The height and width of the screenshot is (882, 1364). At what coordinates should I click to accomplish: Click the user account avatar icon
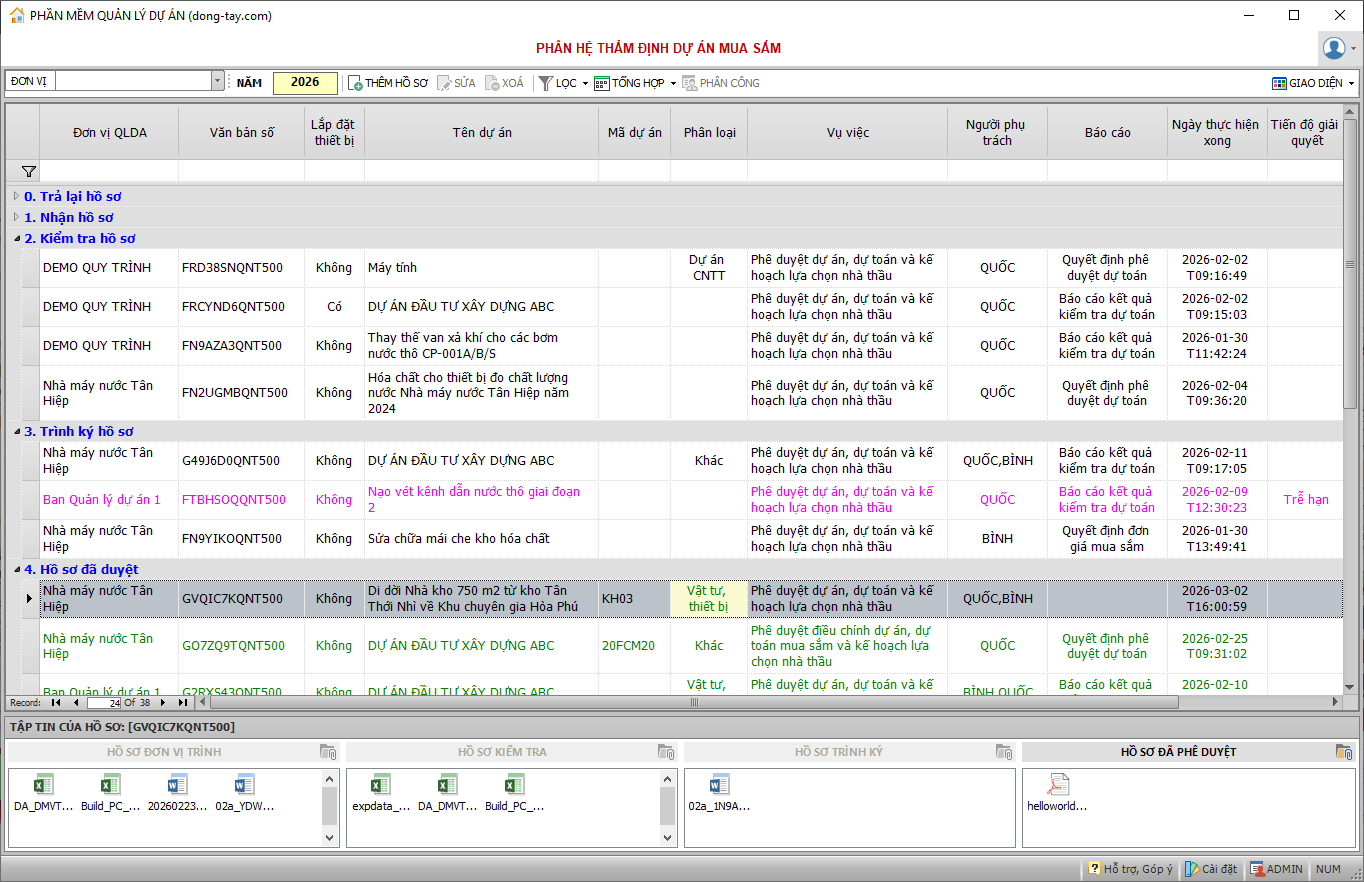coord(1334,47)
